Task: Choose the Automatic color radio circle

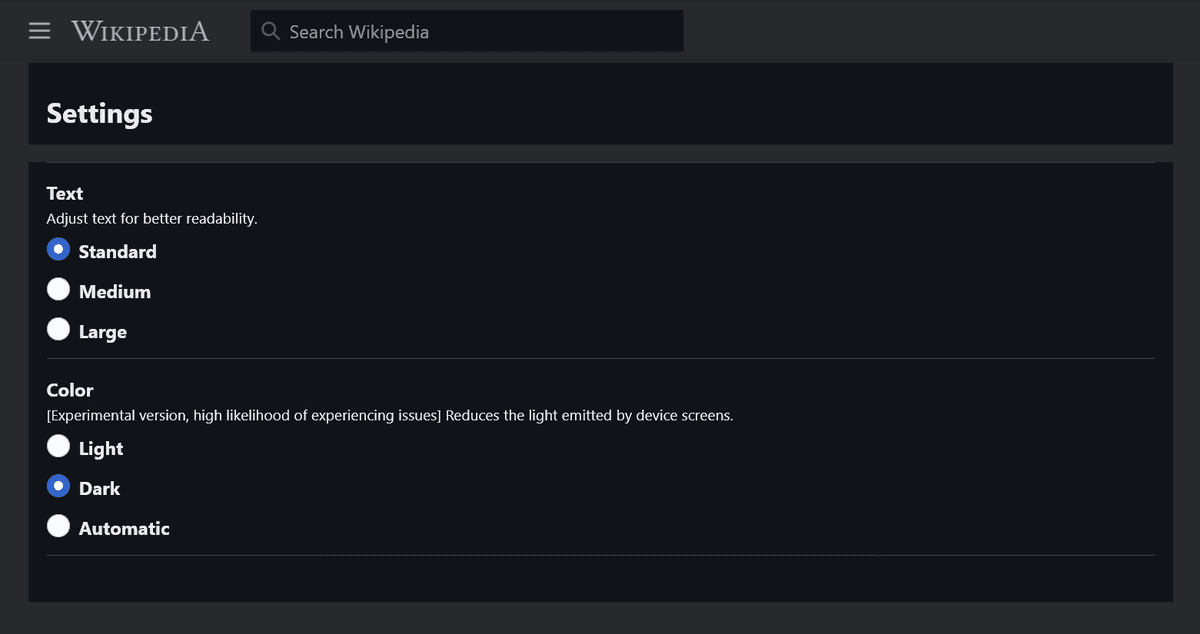Action: tap(59, 527)
